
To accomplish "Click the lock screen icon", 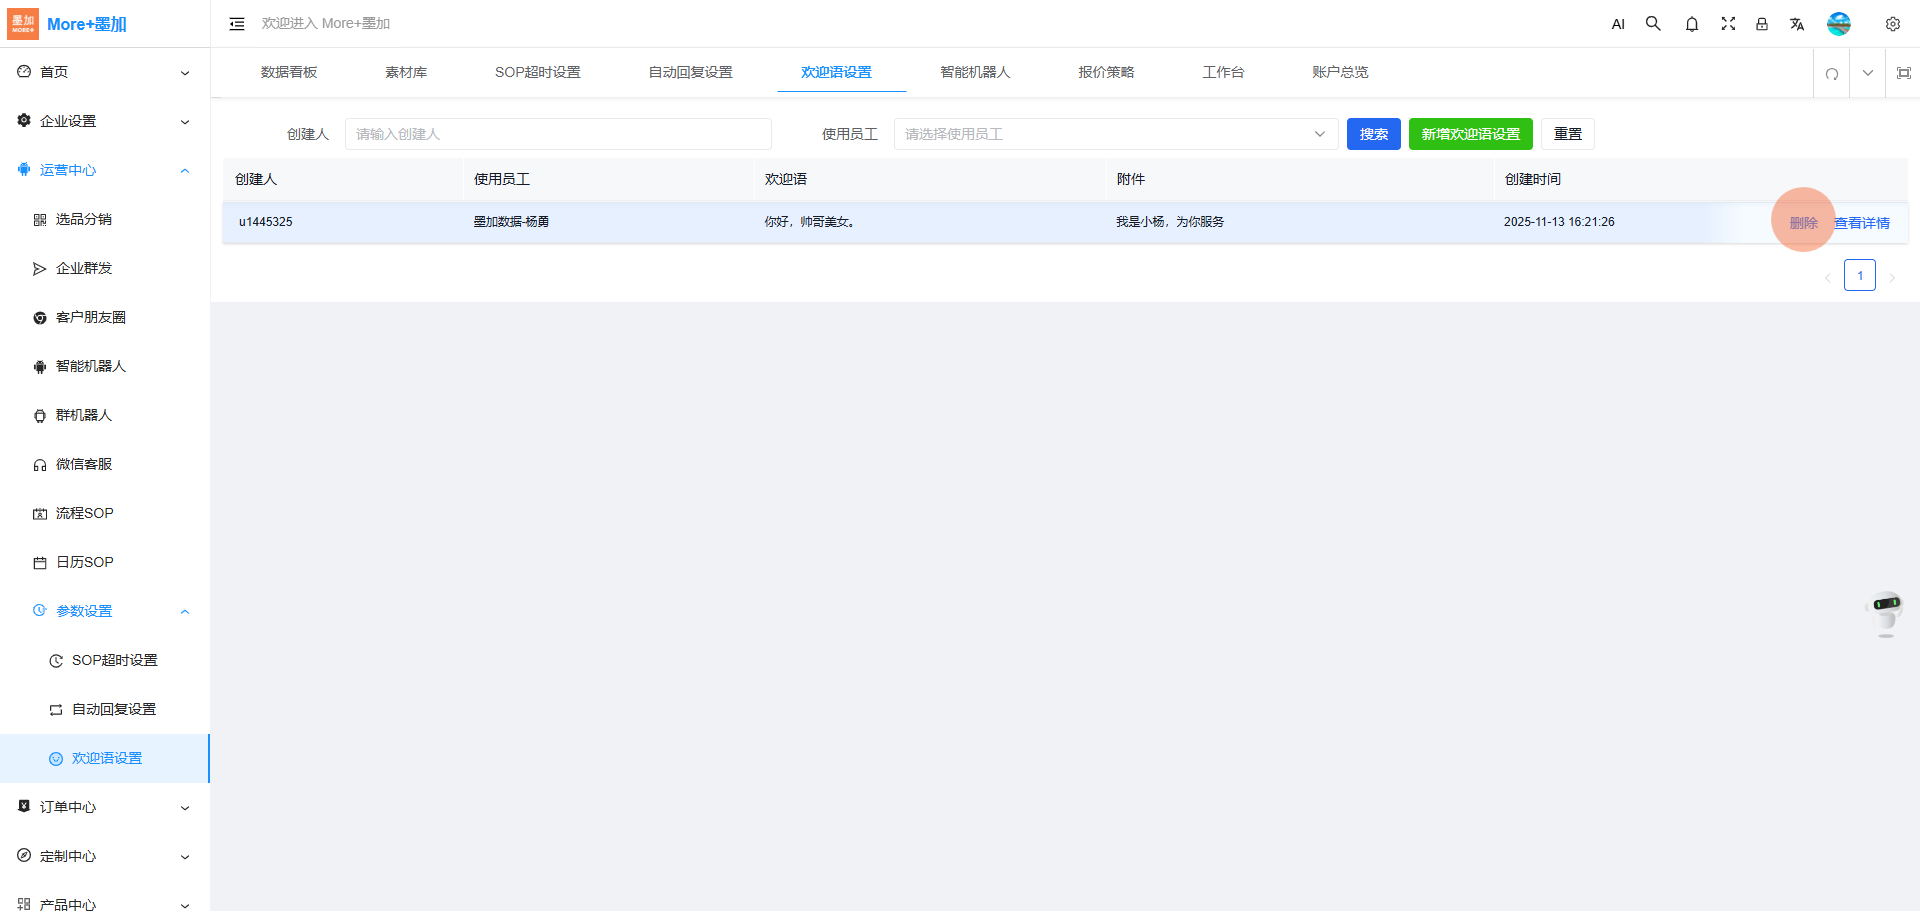I will (1762, 24).
